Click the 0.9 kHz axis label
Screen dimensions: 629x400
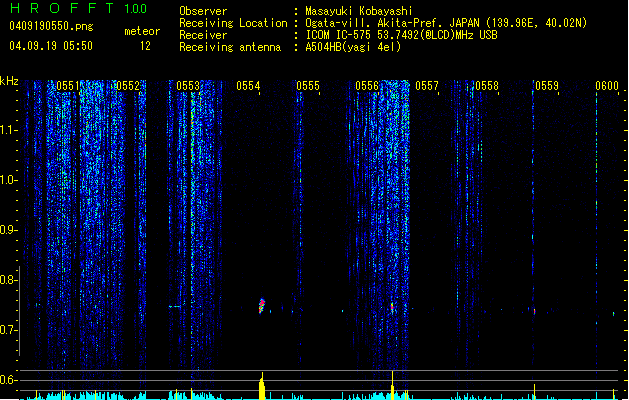click(8, 230)
